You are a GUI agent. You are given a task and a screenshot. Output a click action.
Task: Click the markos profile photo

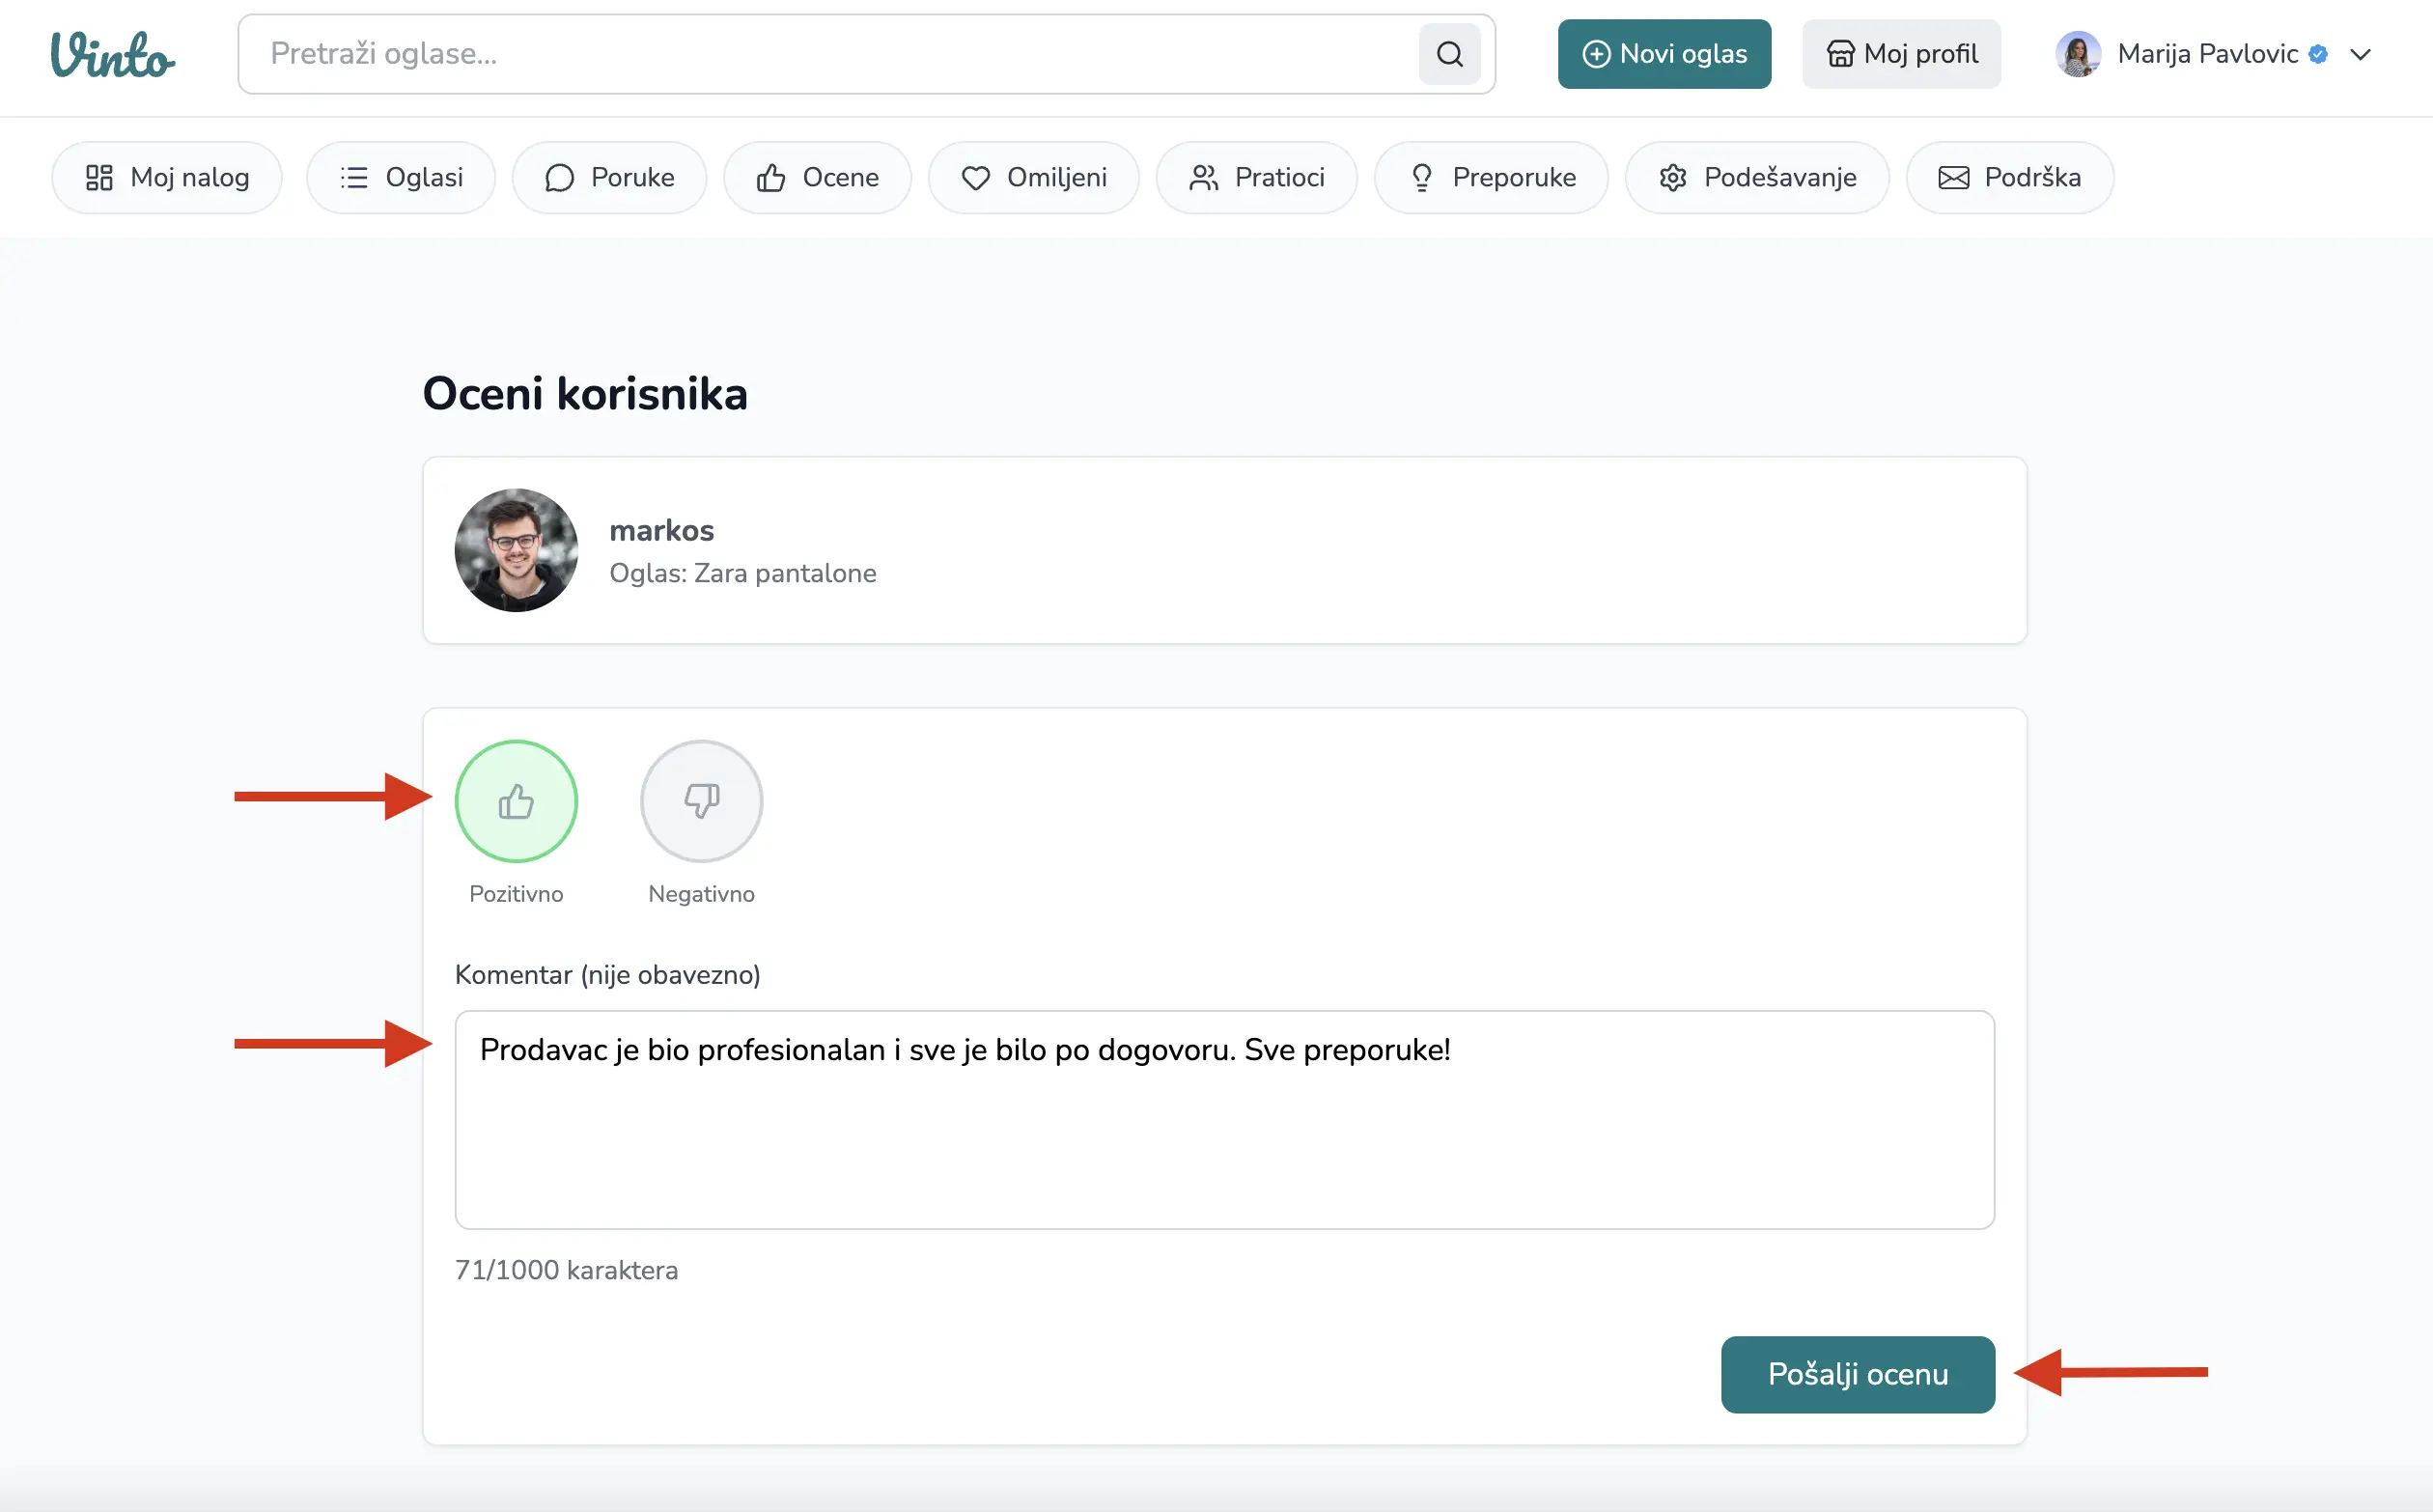point(516,550)
